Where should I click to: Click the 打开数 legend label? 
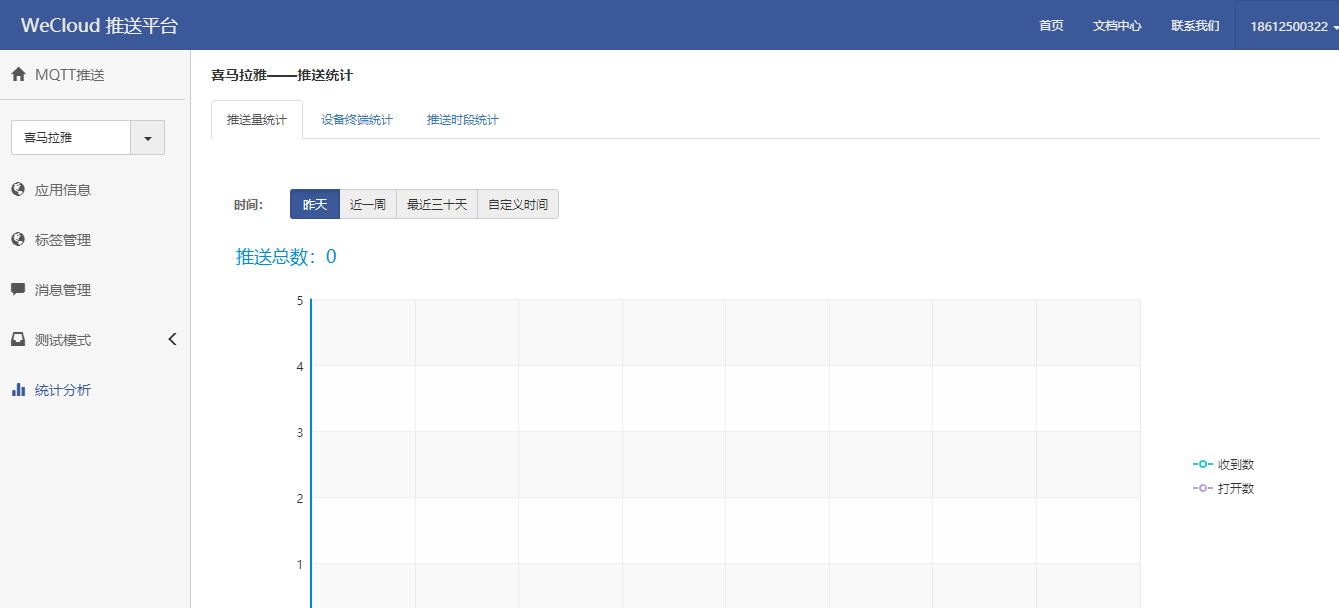(x=1236, y=489)
